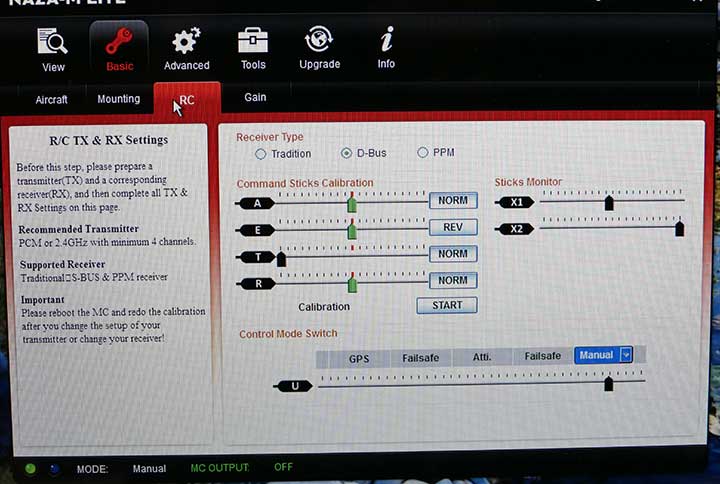Image resolution: width=720 pixels, height=484 pixels.
Task: Click the X1 monitor slider handle
Action: tap(609, 203)
